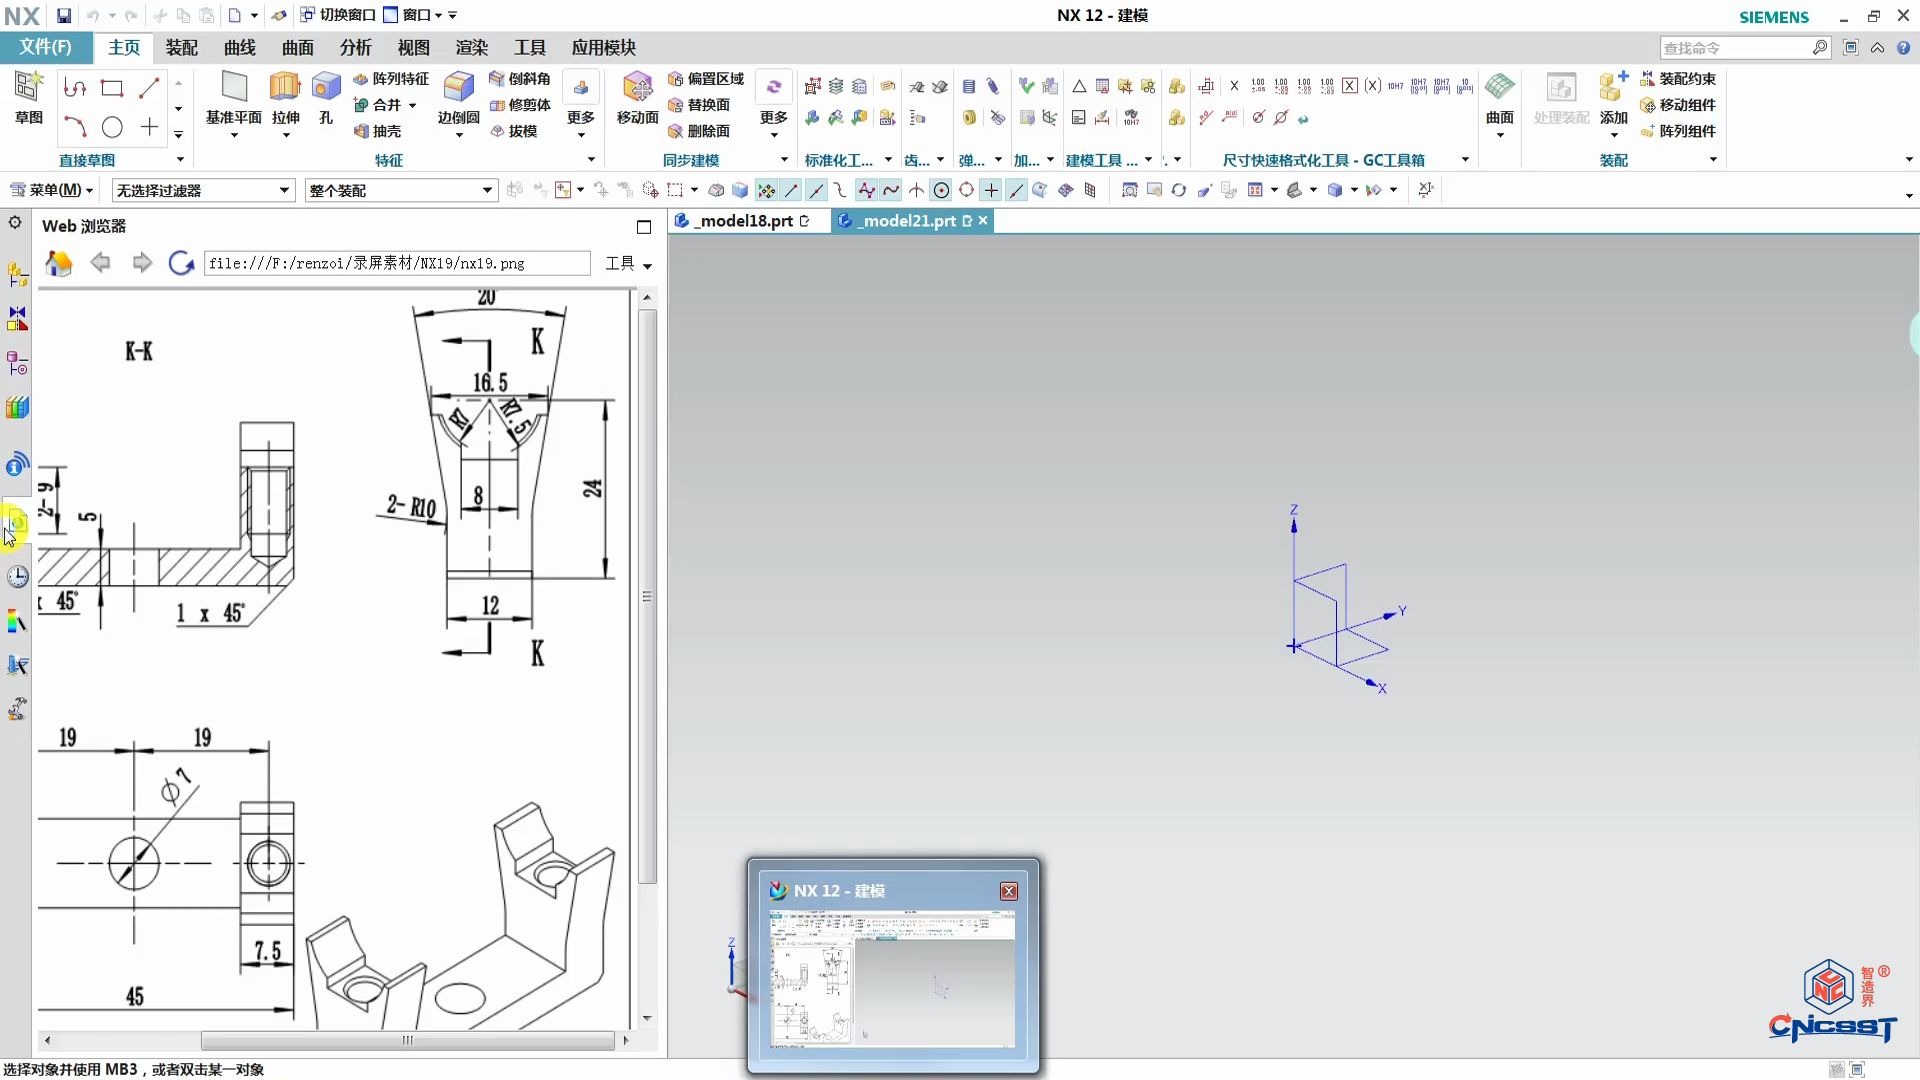Screen dimensions: 1920x1080
Task: Open the 工具 dropdown in Web browser
Action: (628, 263)
